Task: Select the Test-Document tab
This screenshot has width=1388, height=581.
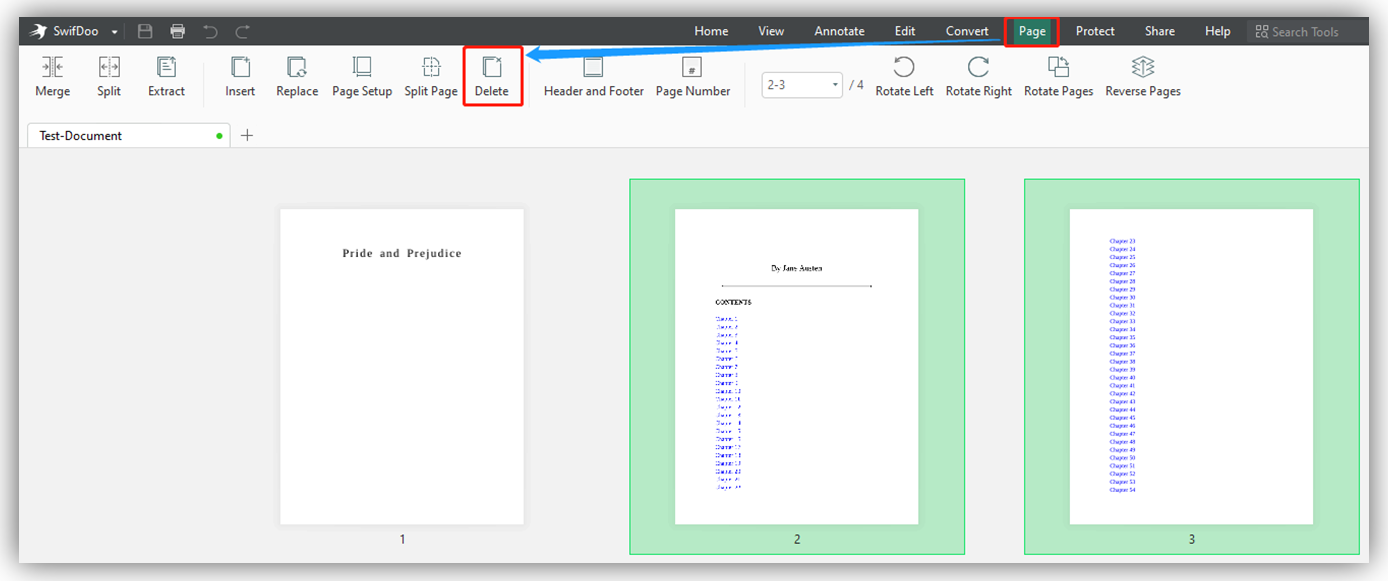Action: click(128, 135)
